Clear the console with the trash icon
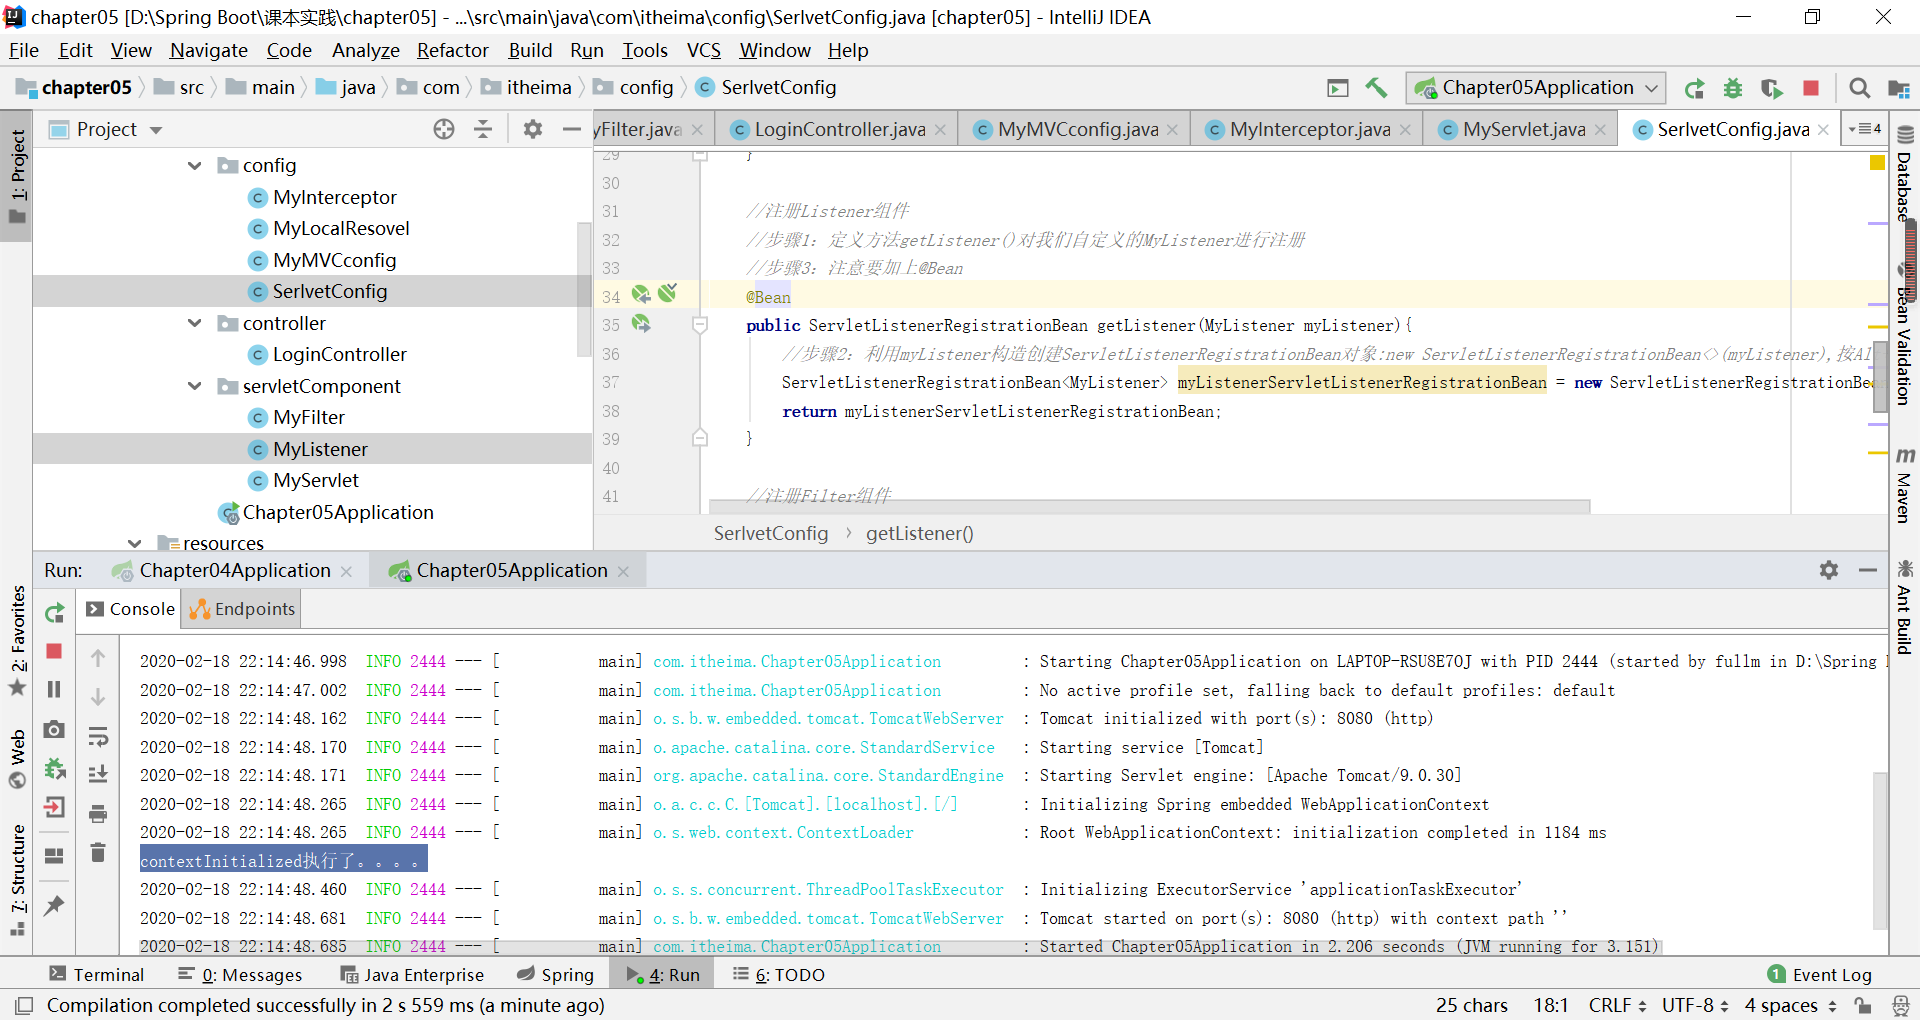Image resolution: width=1920 pixels, height=1020 pixels. pyautogui.click(x=97, y=853)
